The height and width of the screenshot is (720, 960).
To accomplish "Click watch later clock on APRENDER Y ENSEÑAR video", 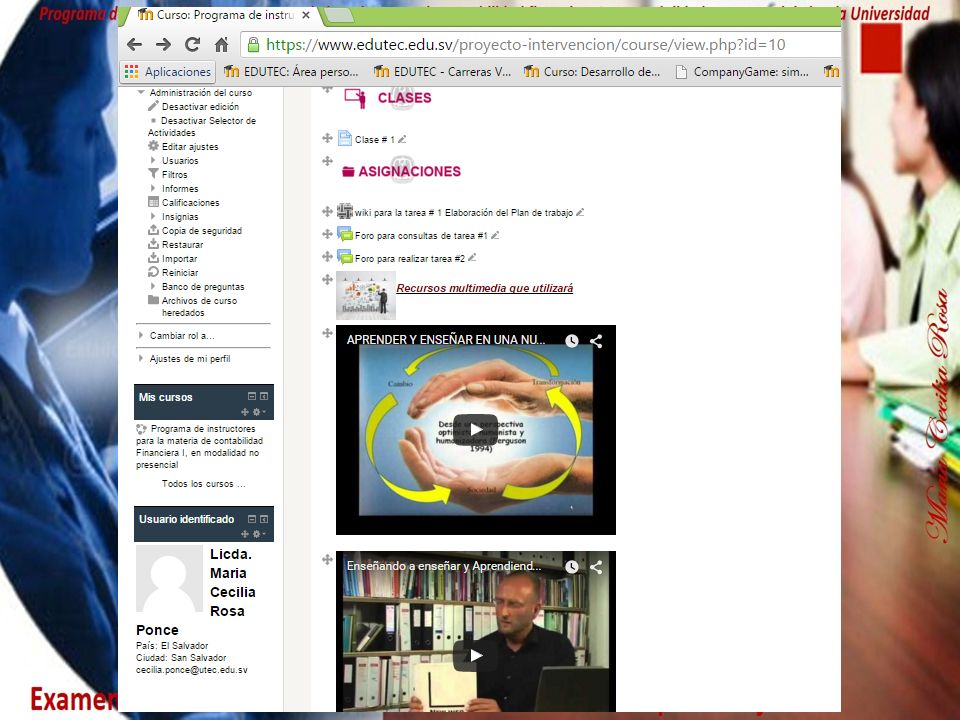I will (x=572, y=341).
